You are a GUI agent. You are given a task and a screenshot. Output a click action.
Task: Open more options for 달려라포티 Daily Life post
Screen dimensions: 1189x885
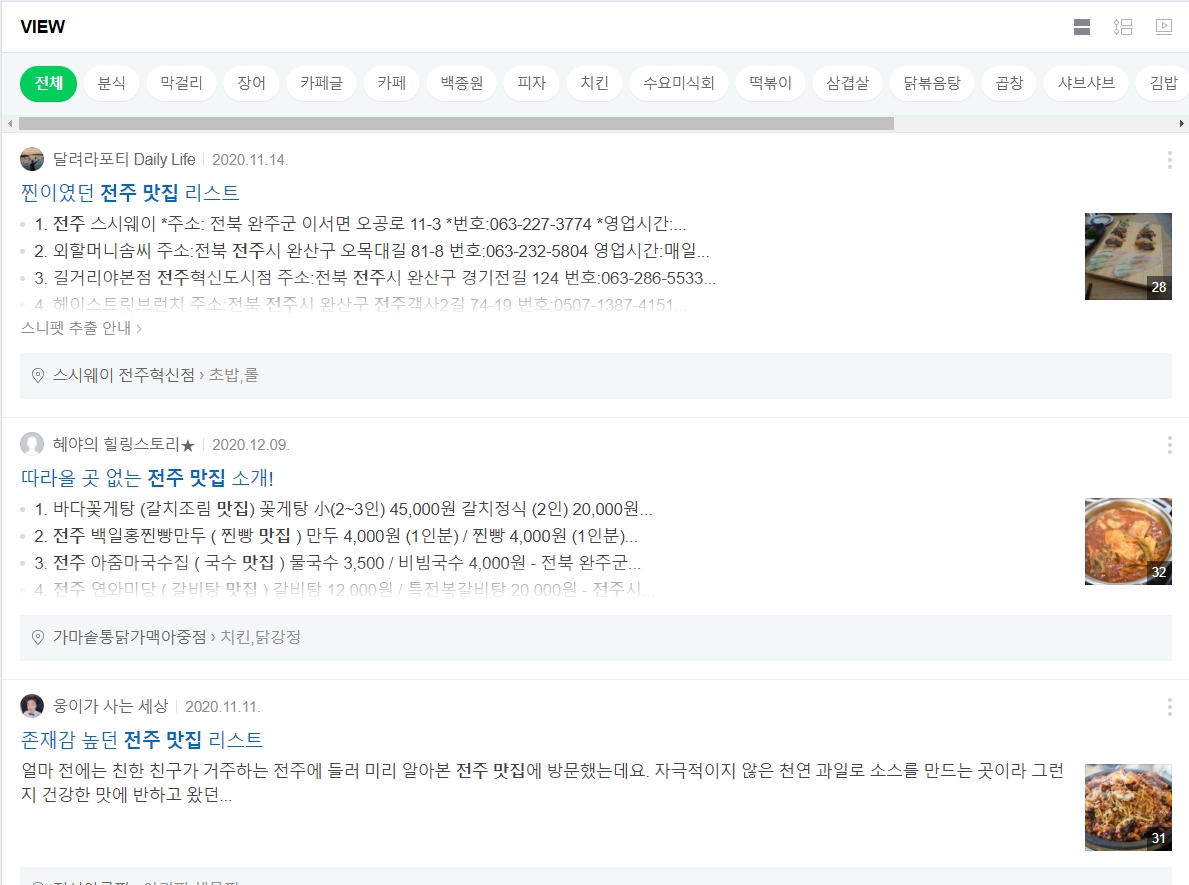pyautogui.click(x=1169, y=160)
